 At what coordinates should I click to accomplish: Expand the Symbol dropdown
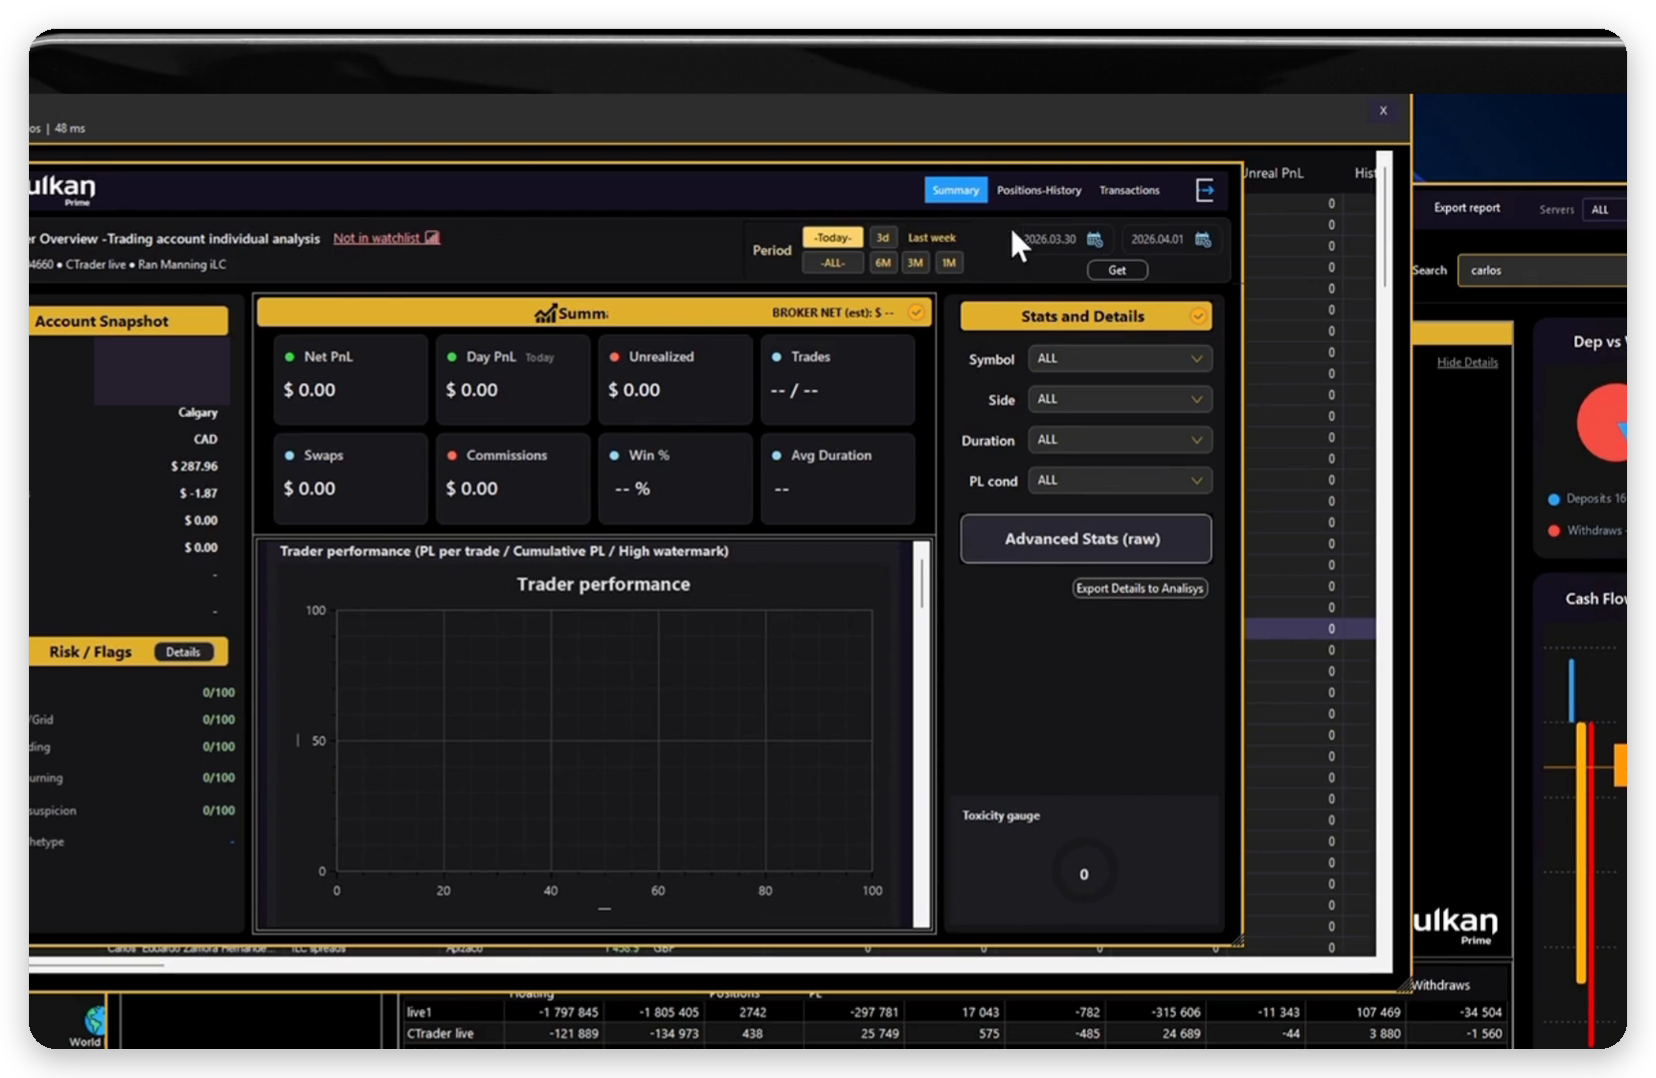[x=1120, y=359]
